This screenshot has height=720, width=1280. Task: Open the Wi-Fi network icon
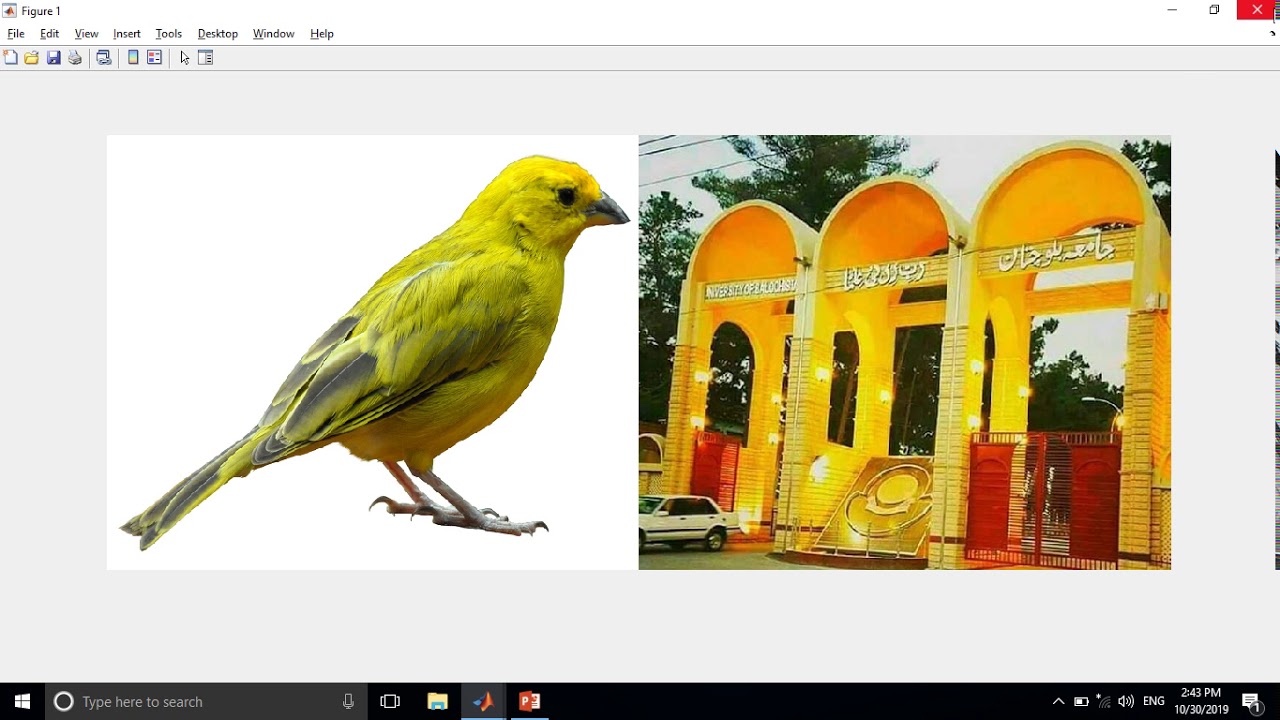[x=1104, y=701]
